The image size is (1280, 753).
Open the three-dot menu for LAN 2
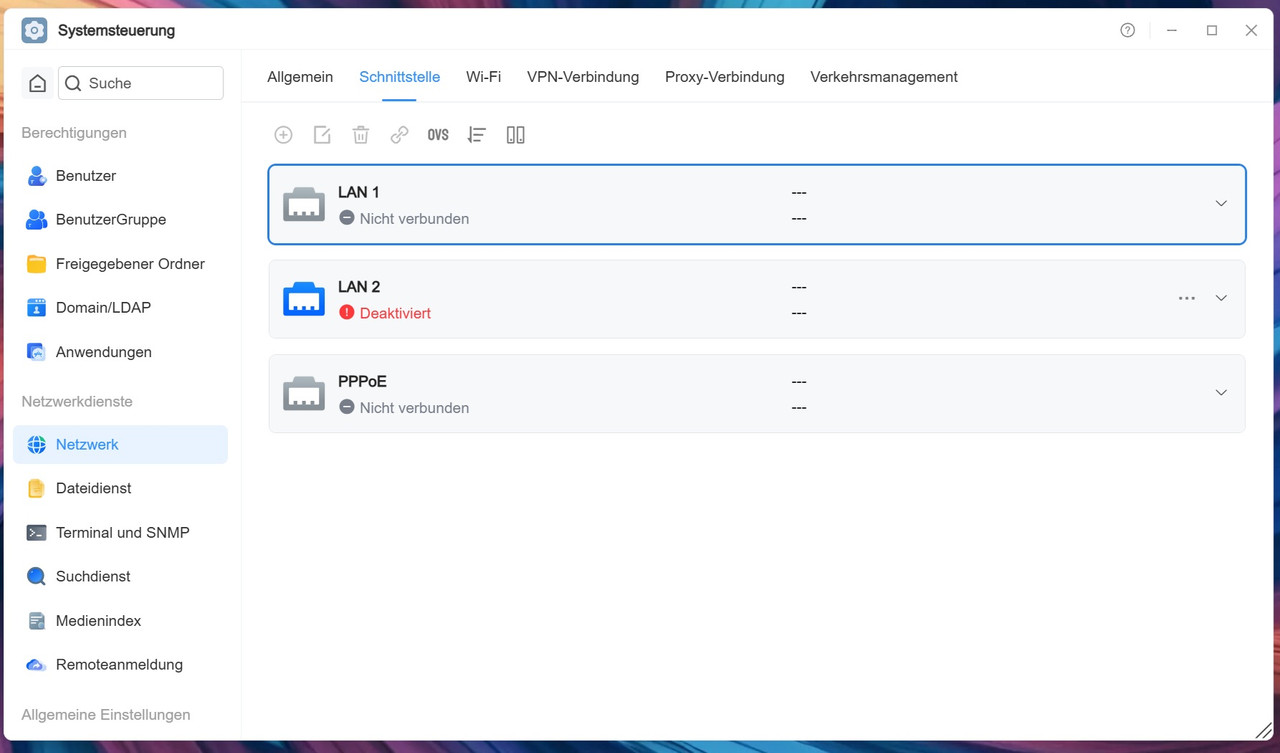pyautogui.click(x=1187, y=298)
